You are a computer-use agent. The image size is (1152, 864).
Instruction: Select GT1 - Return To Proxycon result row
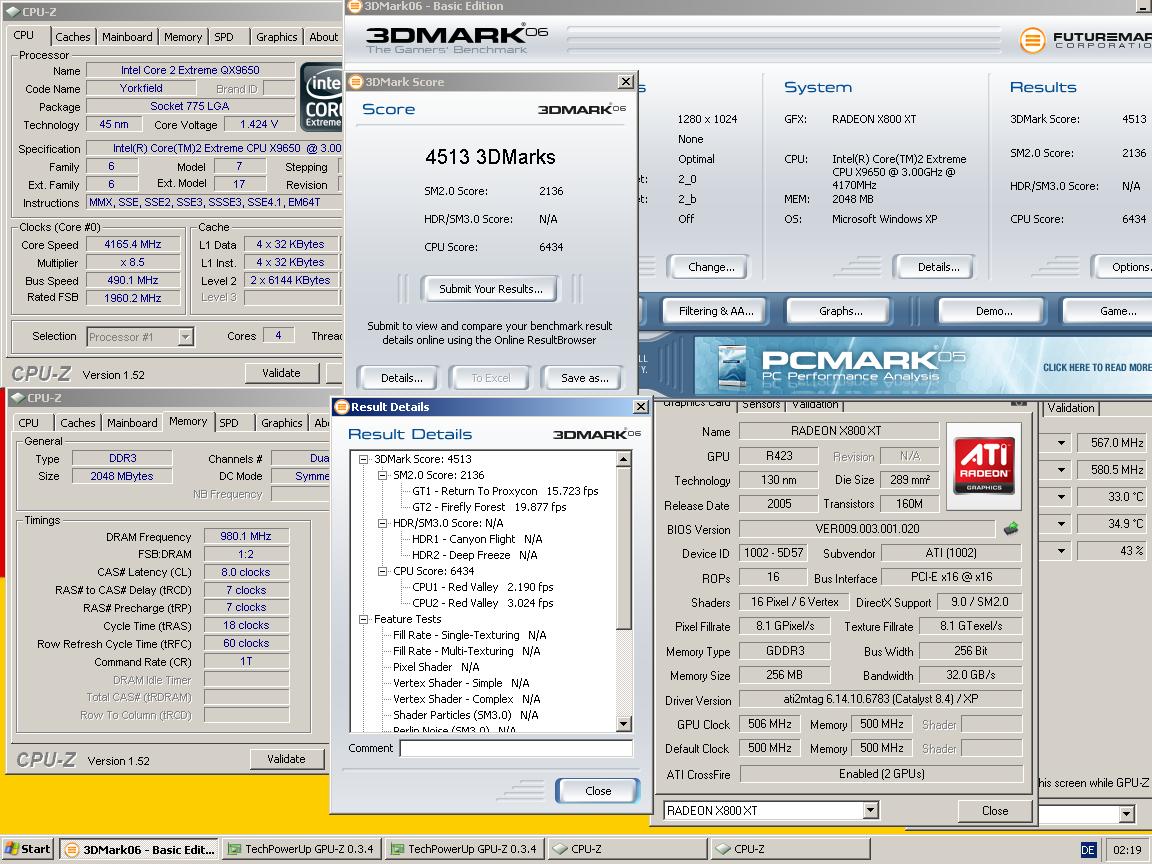[505, 492]
